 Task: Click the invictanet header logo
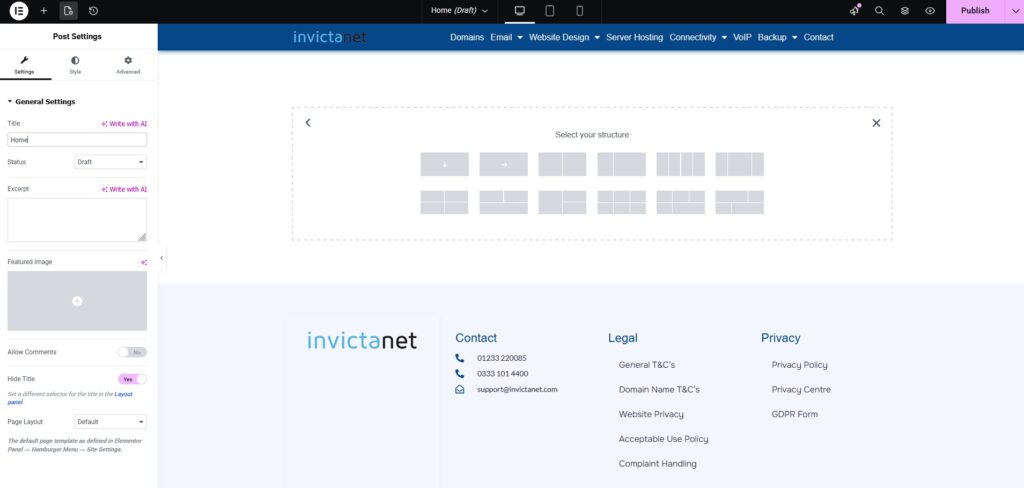pyautogui.click(x=329, y=37)
